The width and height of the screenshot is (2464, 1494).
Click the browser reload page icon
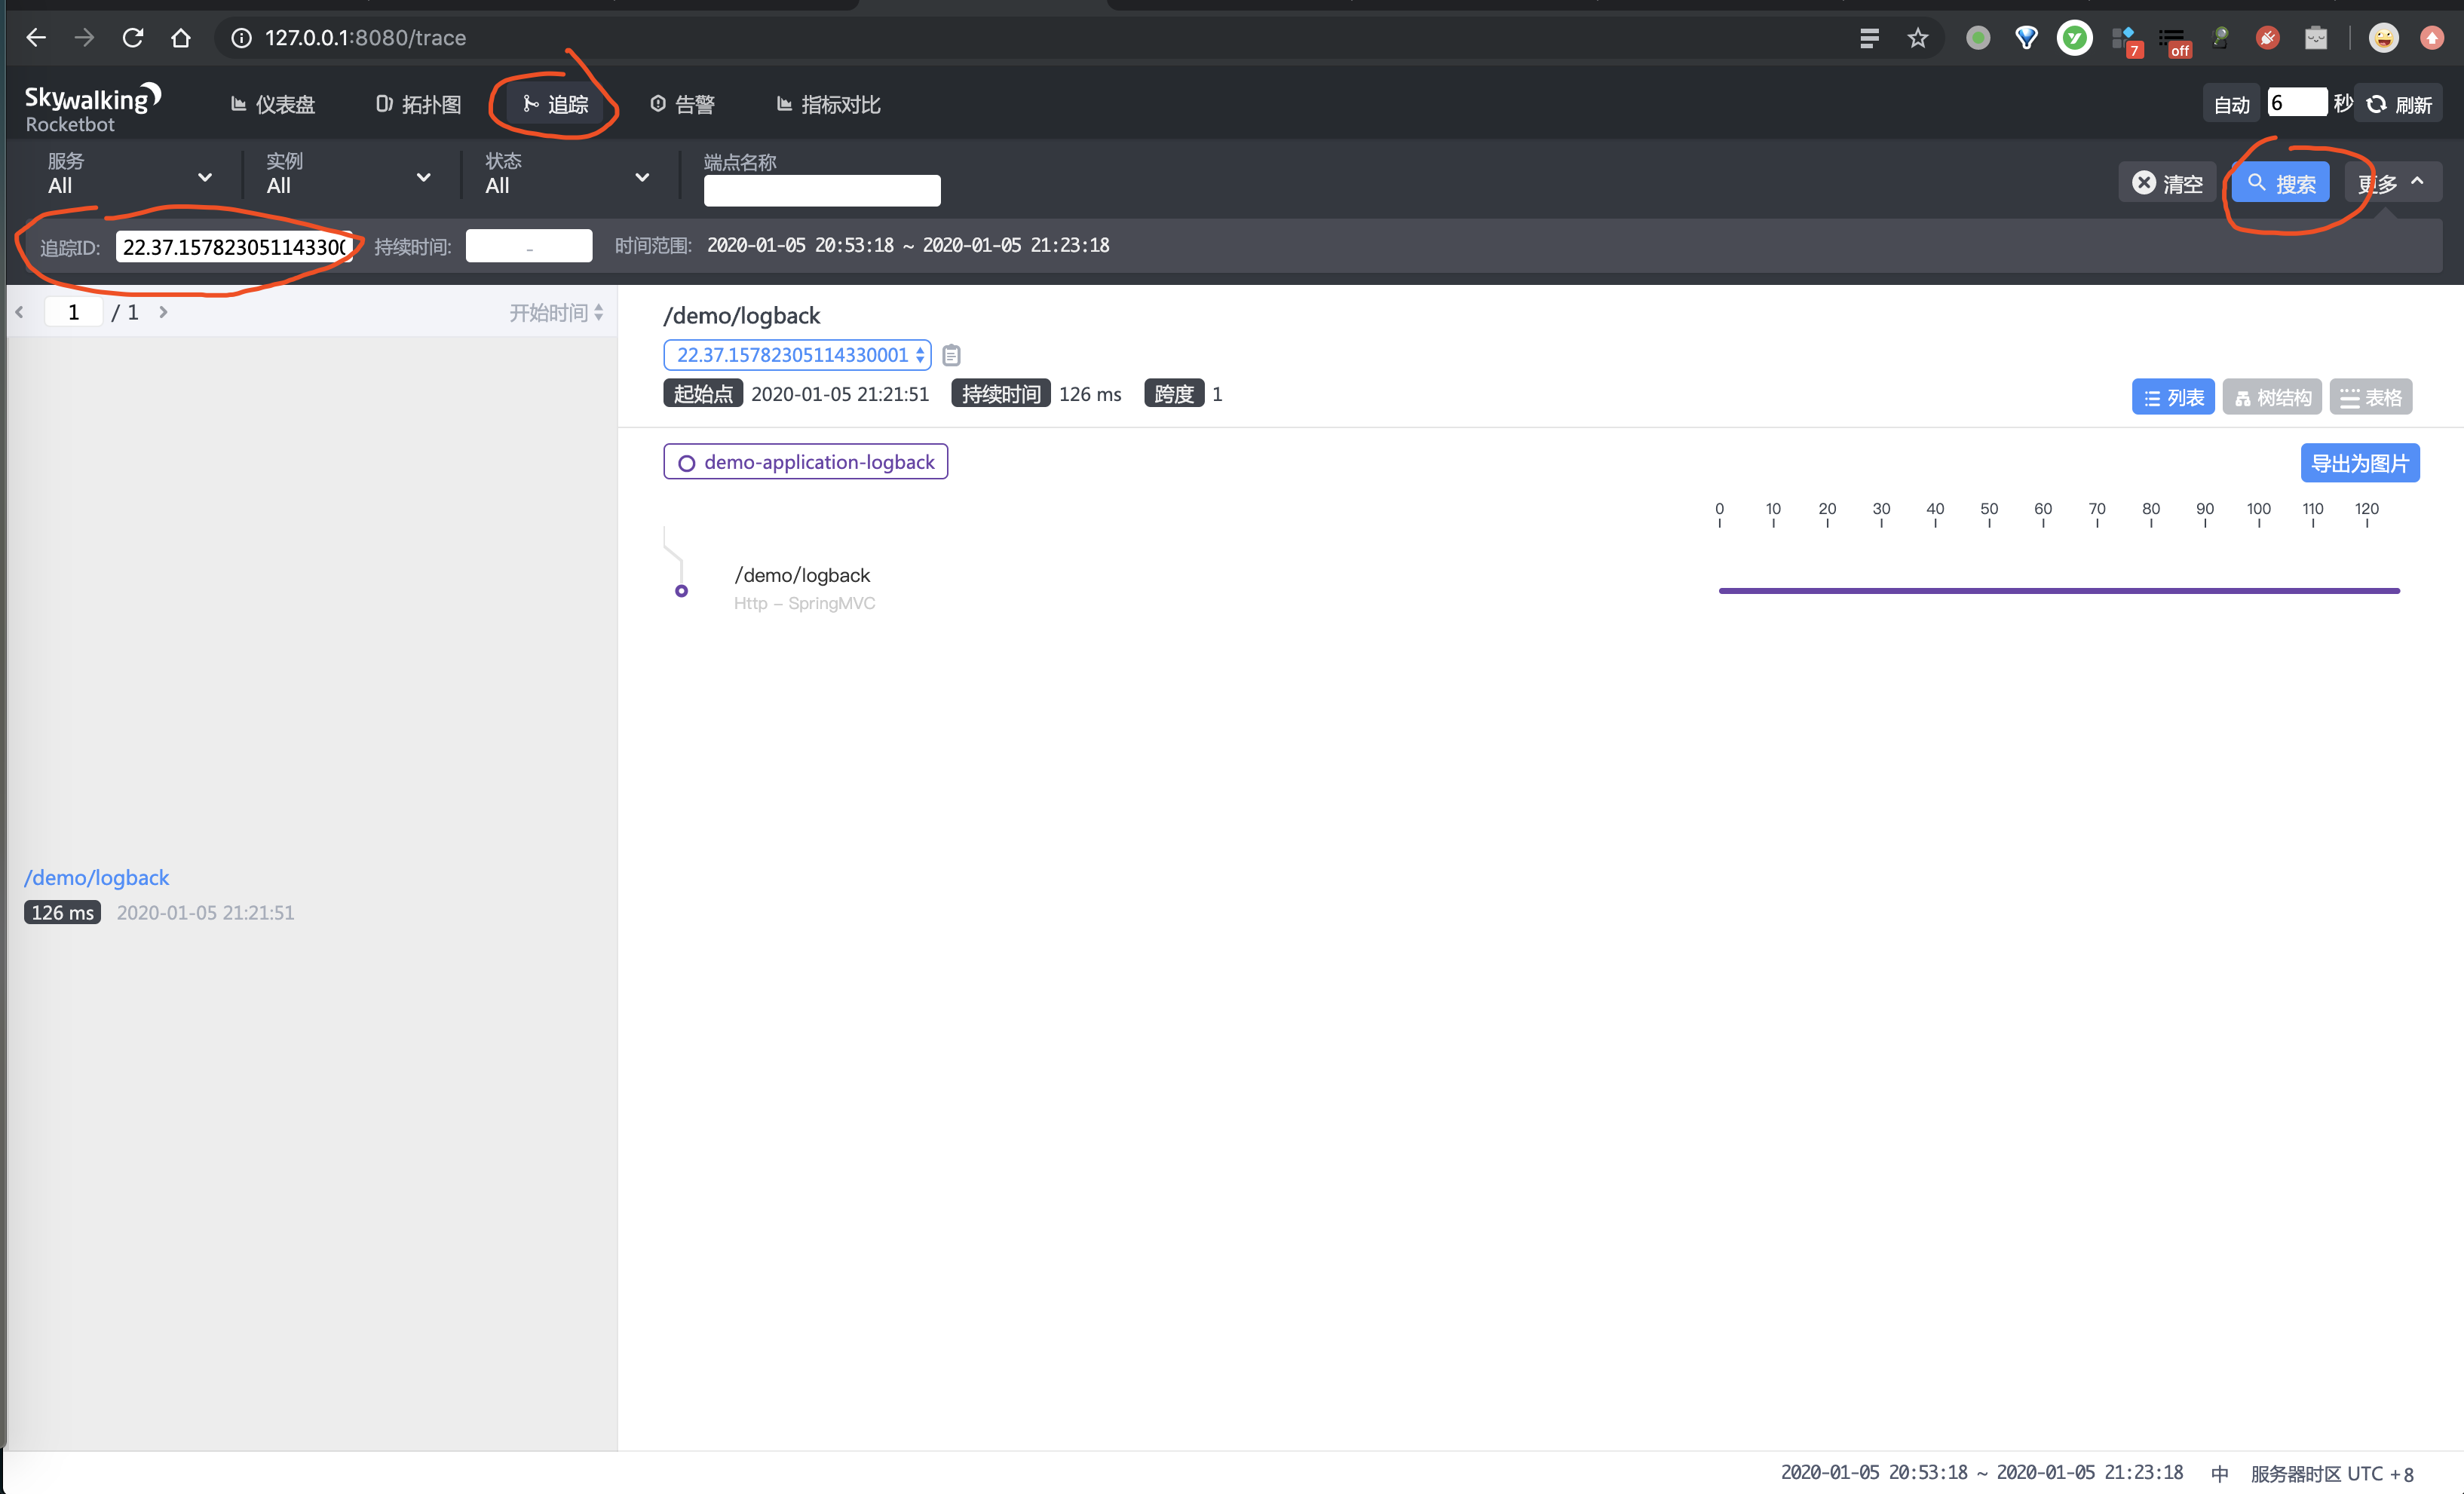click(132, 38)
